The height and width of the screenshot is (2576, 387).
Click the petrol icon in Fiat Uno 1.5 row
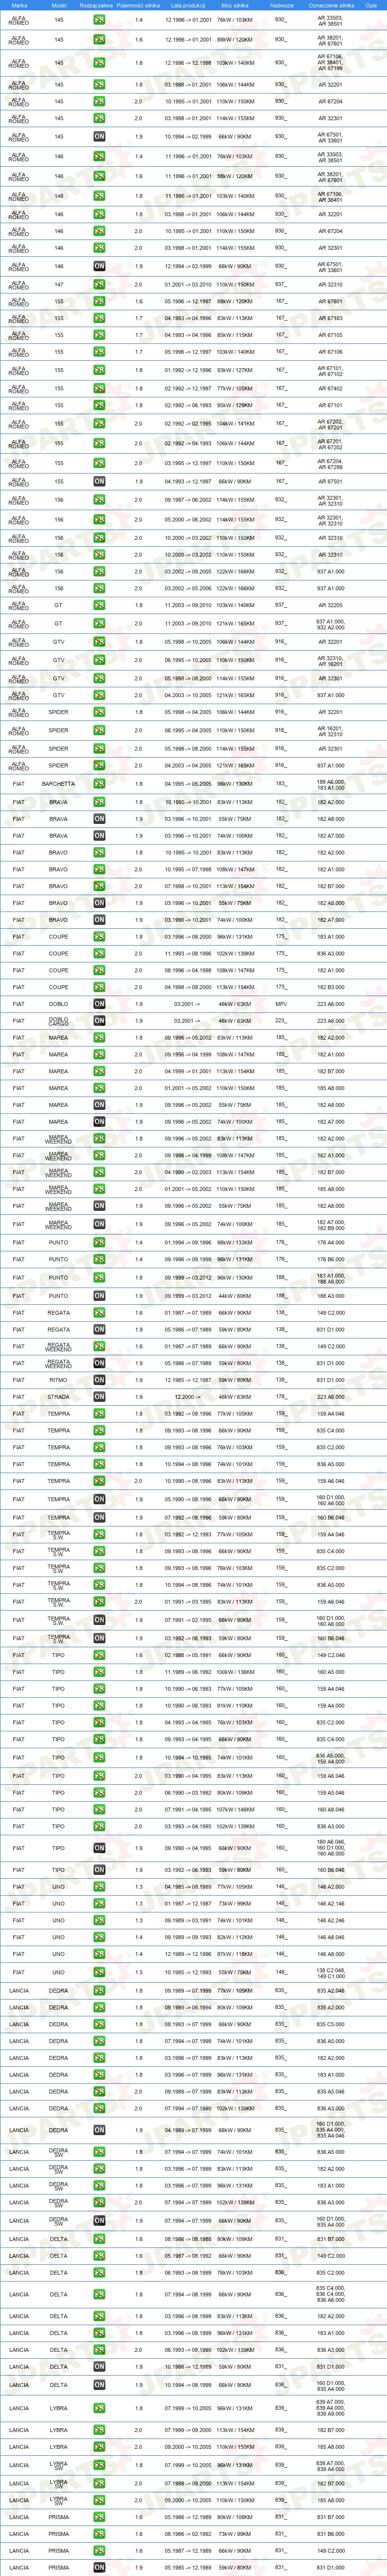click(x=99, y=1973)
